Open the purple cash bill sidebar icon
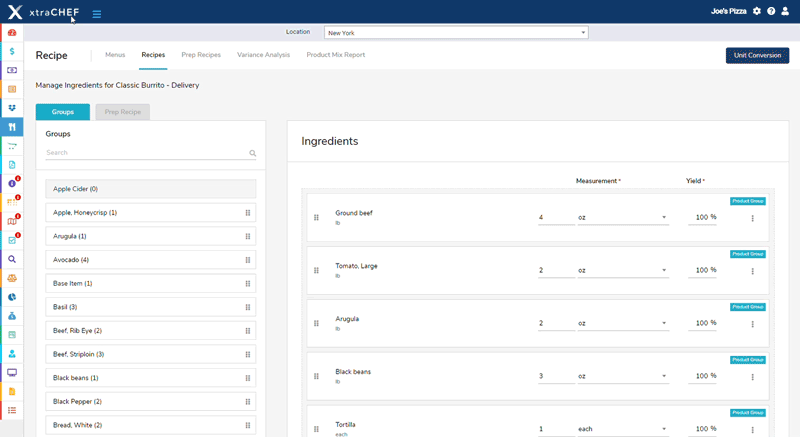Screen dimensions: 800x437 12,70
